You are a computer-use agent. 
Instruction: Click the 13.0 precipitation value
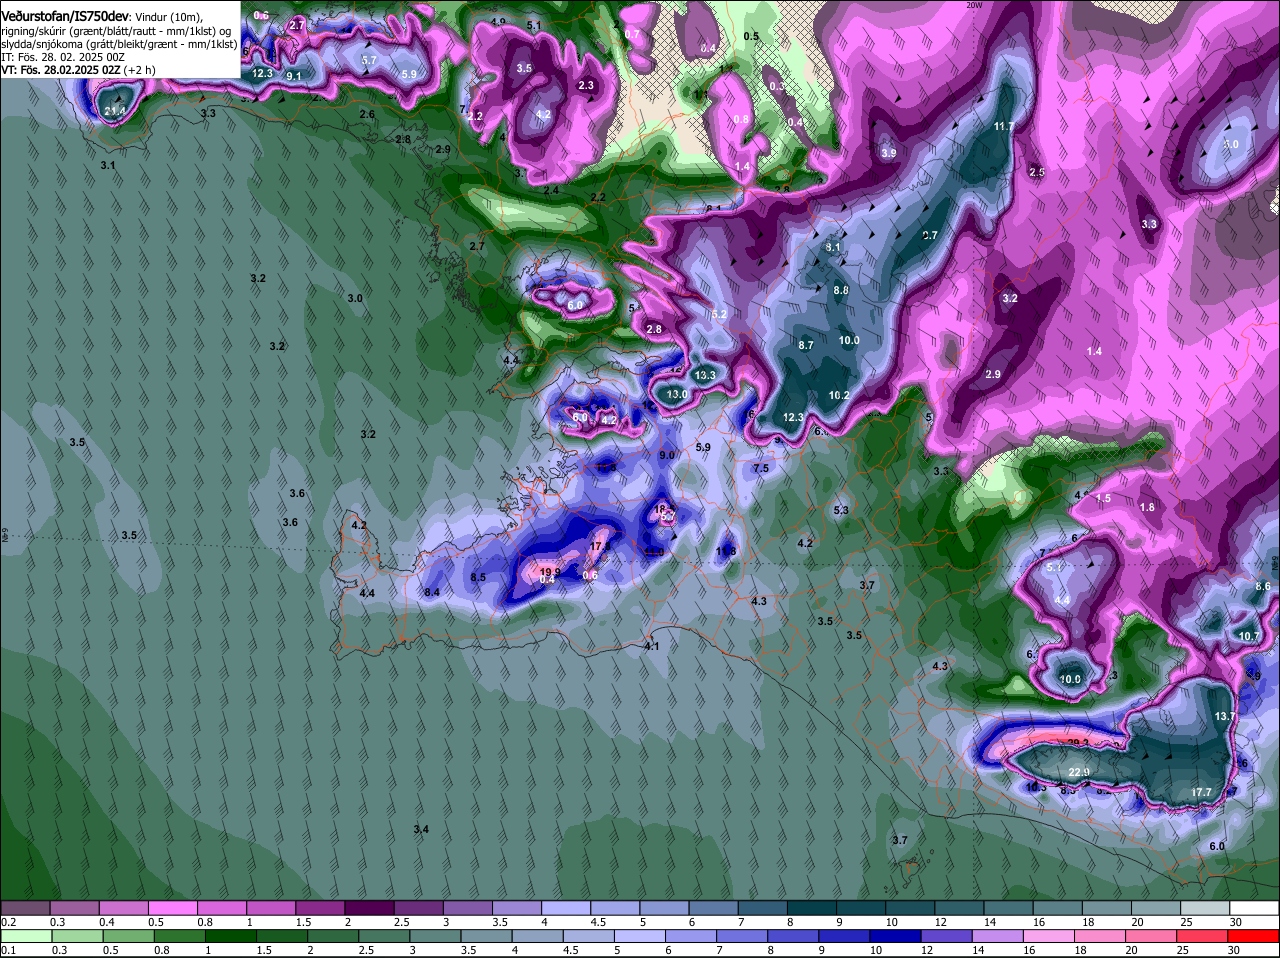(x=677, y=395)
